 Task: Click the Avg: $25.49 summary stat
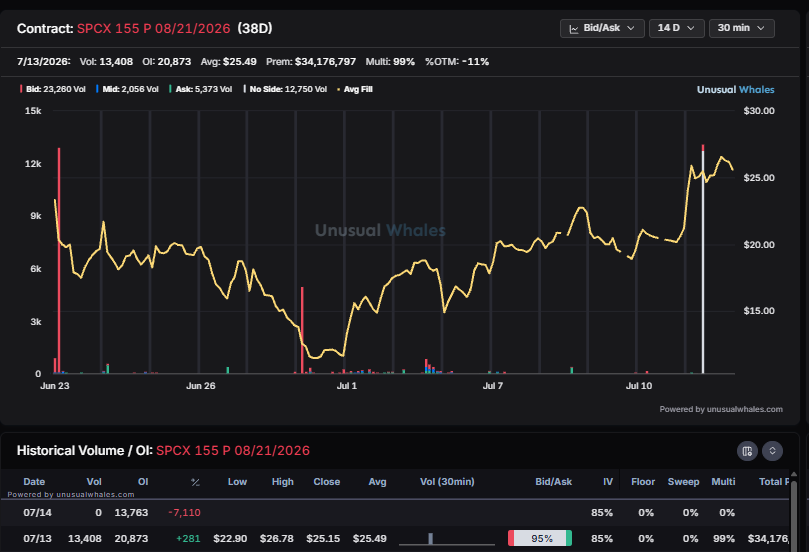click(x=229, y=62)
